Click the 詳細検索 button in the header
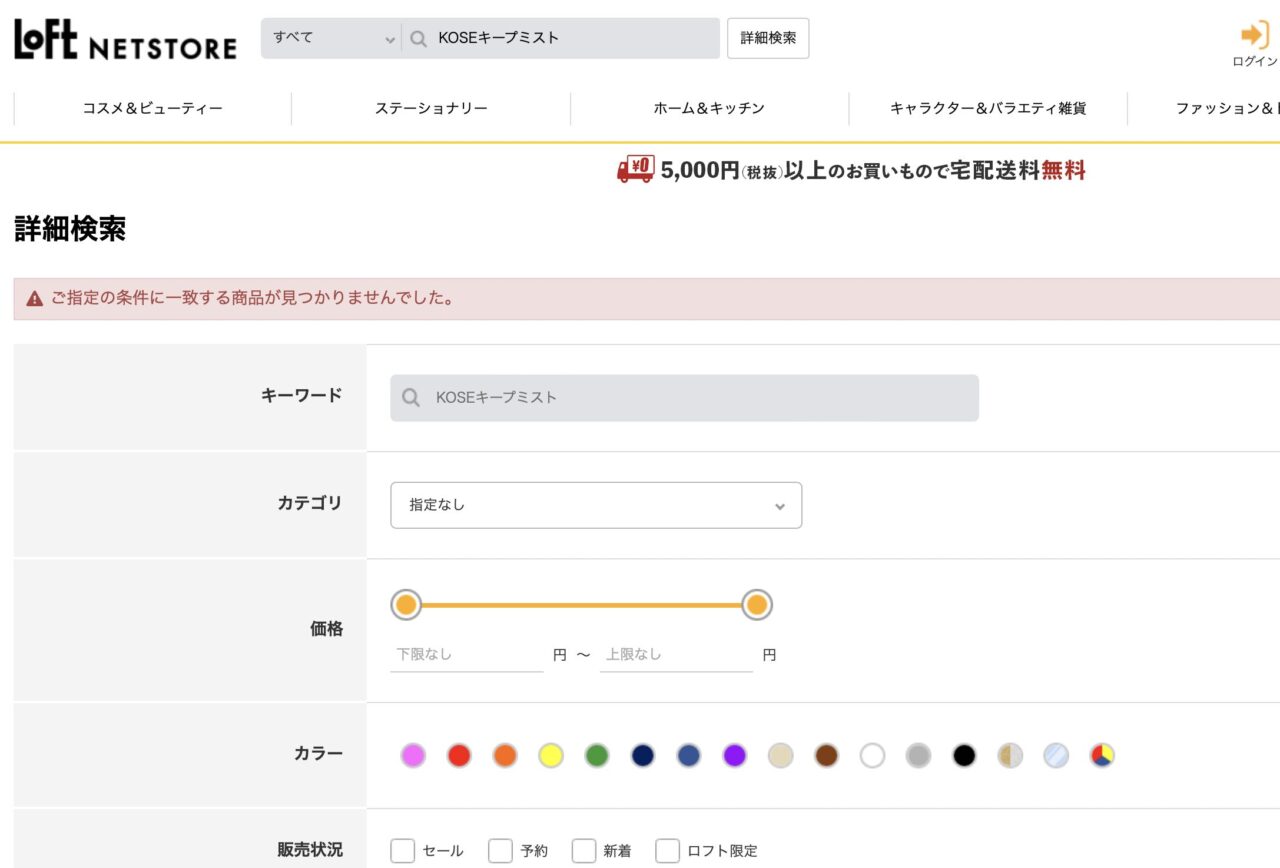The height and width of the screenshot is (868, 1280). (x=768, y=38)
